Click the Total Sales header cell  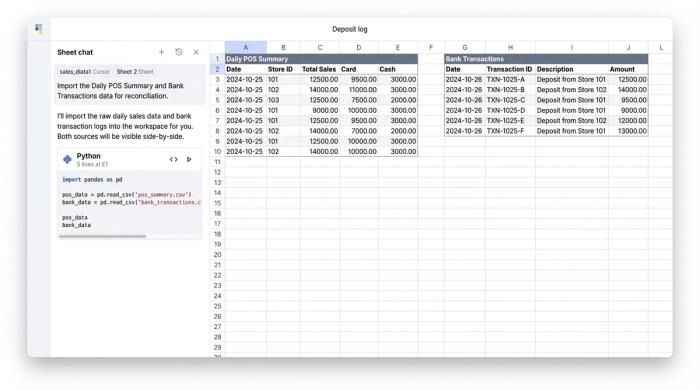320,69
